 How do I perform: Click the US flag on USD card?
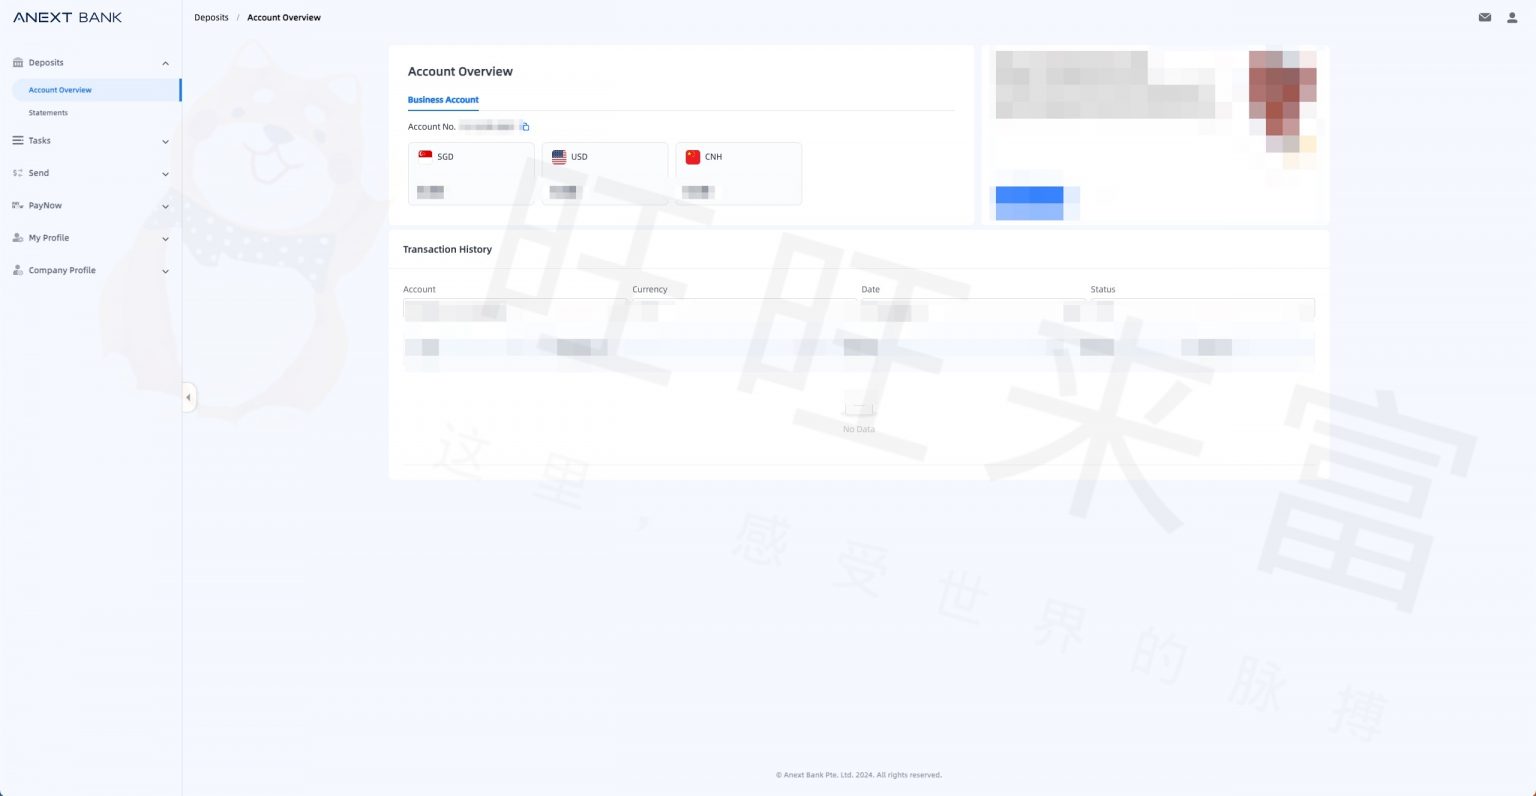(559, 157)
